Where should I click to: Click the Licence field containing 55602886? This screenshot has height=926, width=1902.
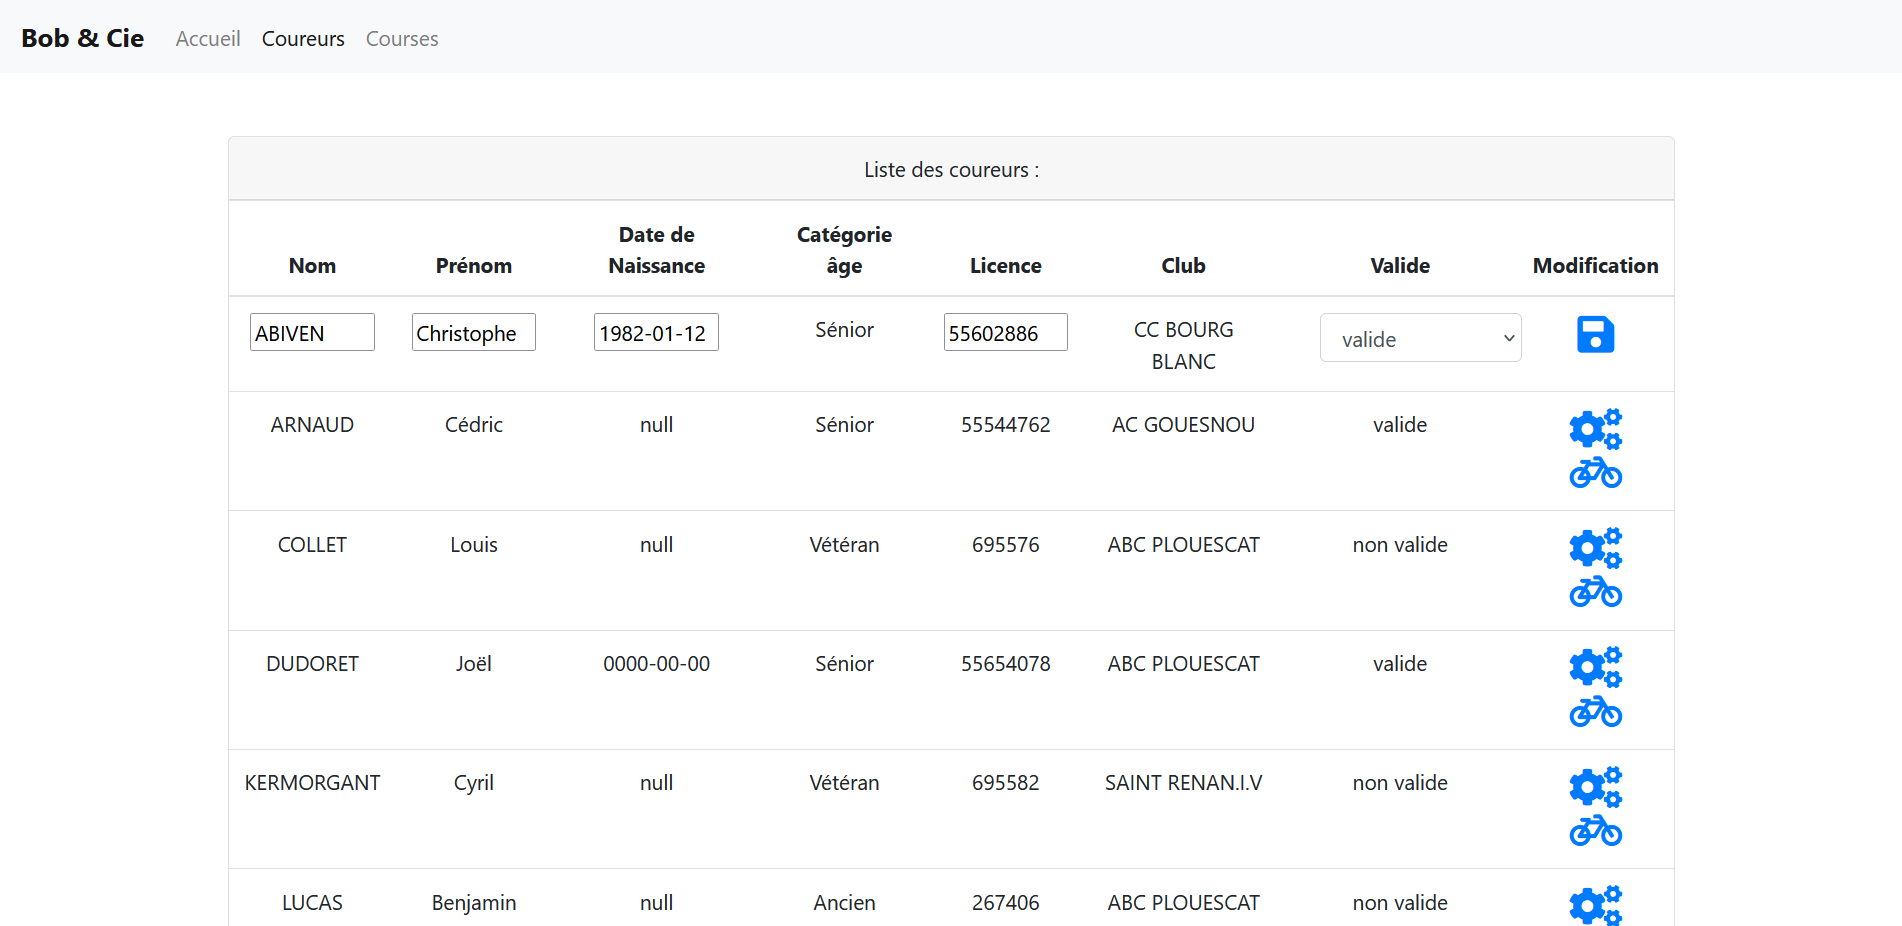pyautogui.click(x=1005, y=333)
